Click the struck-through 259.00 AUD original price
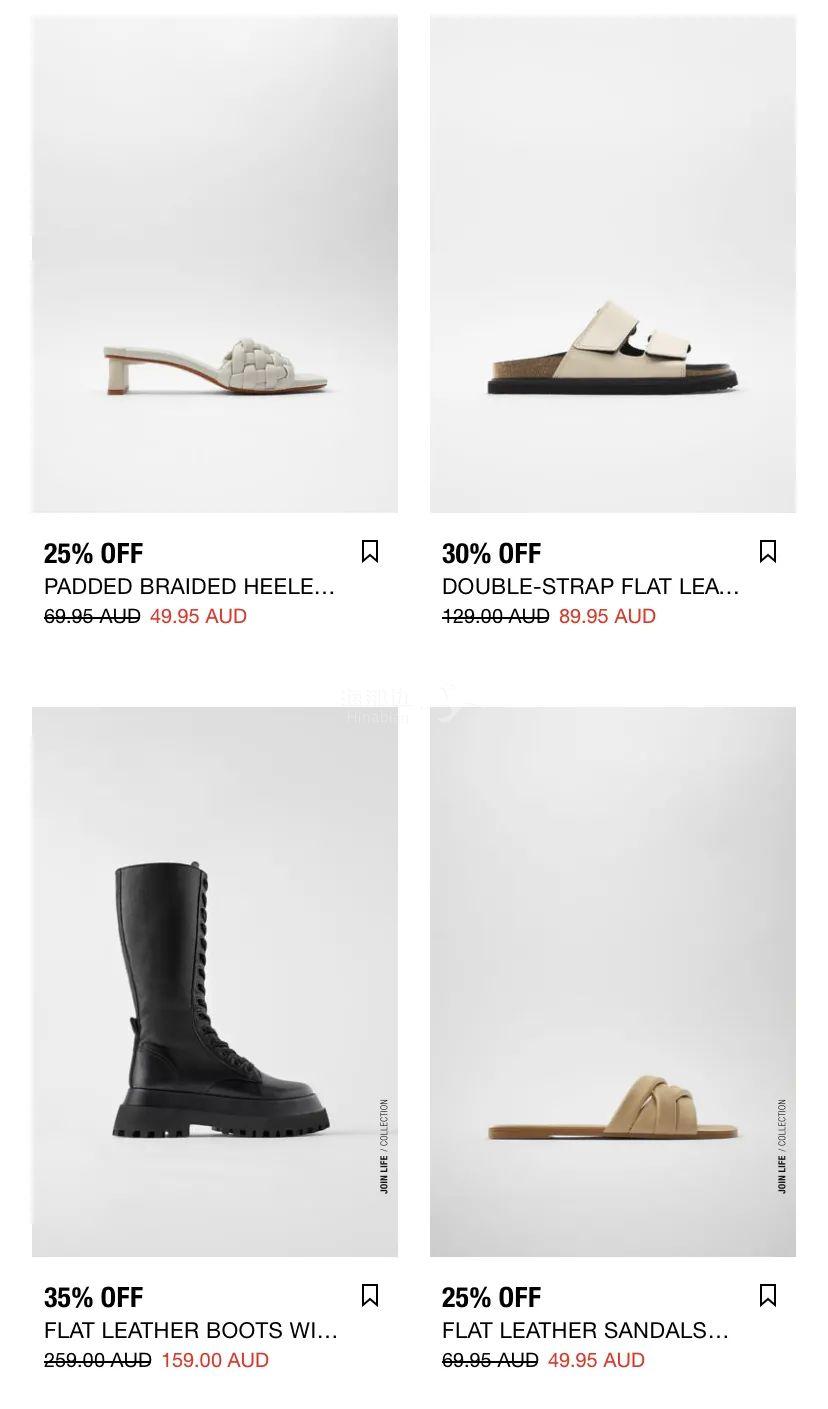 pos(98,1360)
